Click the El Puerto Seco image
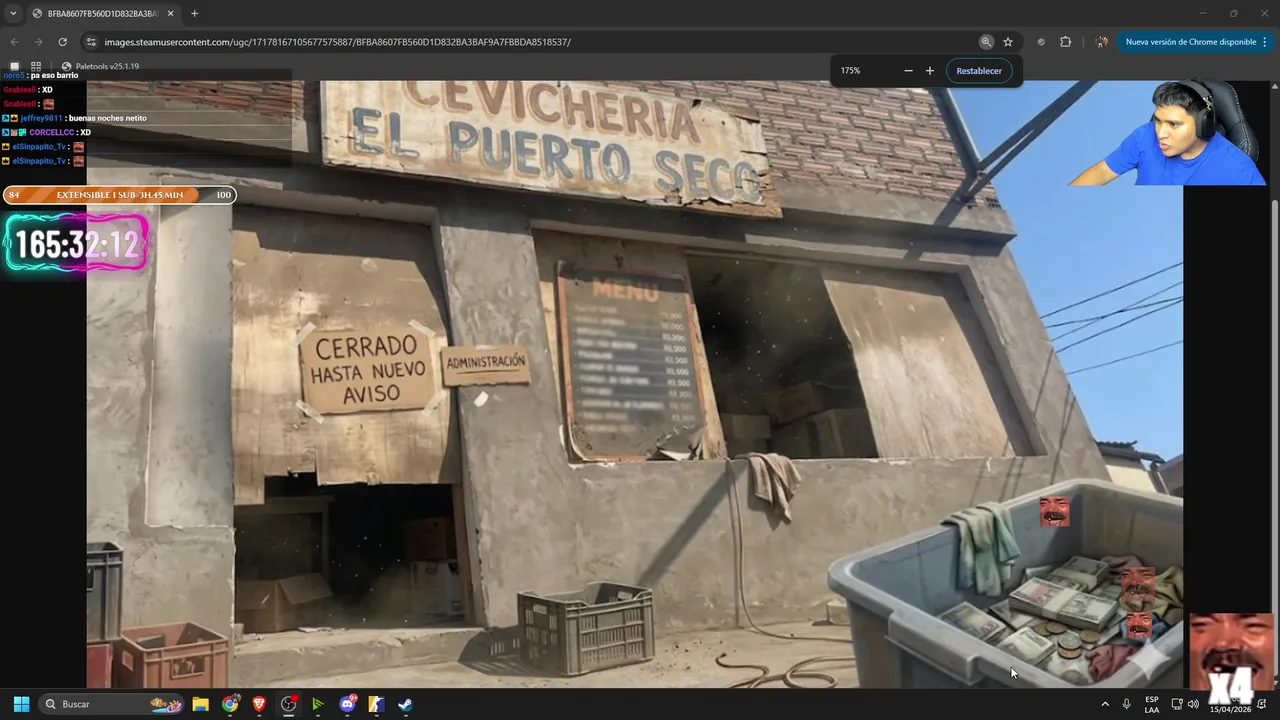Viewport: 1280px width, 720px height. (634, 384)
